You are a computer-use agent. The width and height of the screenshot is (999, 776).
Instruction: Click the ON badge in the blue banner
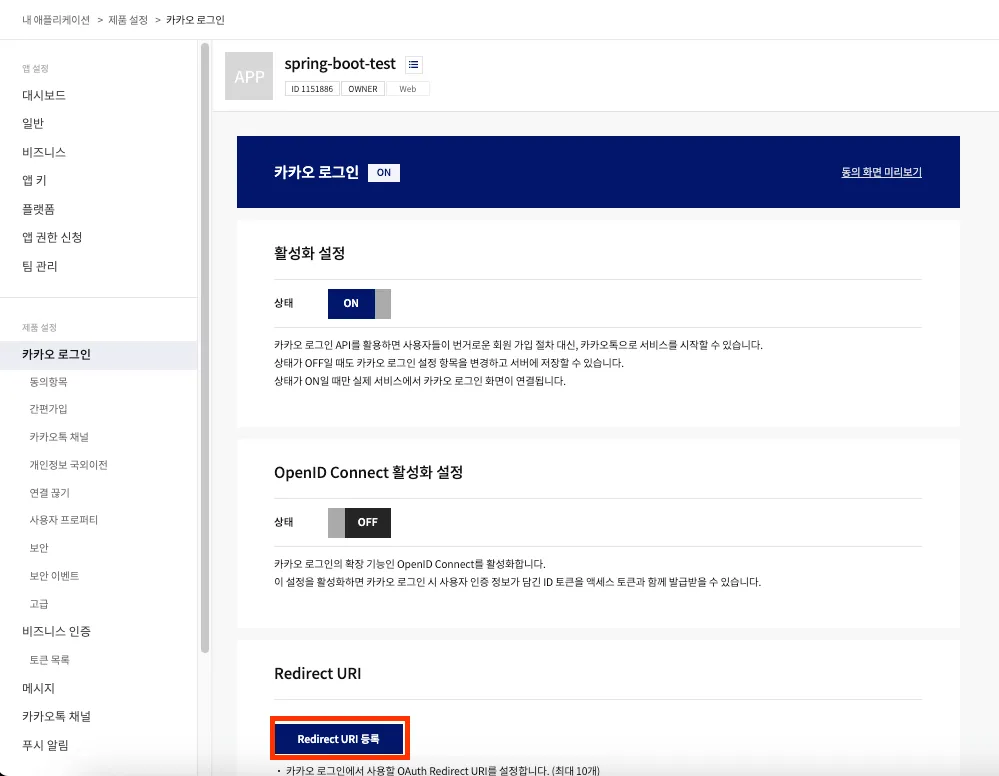tap(384, 173)
